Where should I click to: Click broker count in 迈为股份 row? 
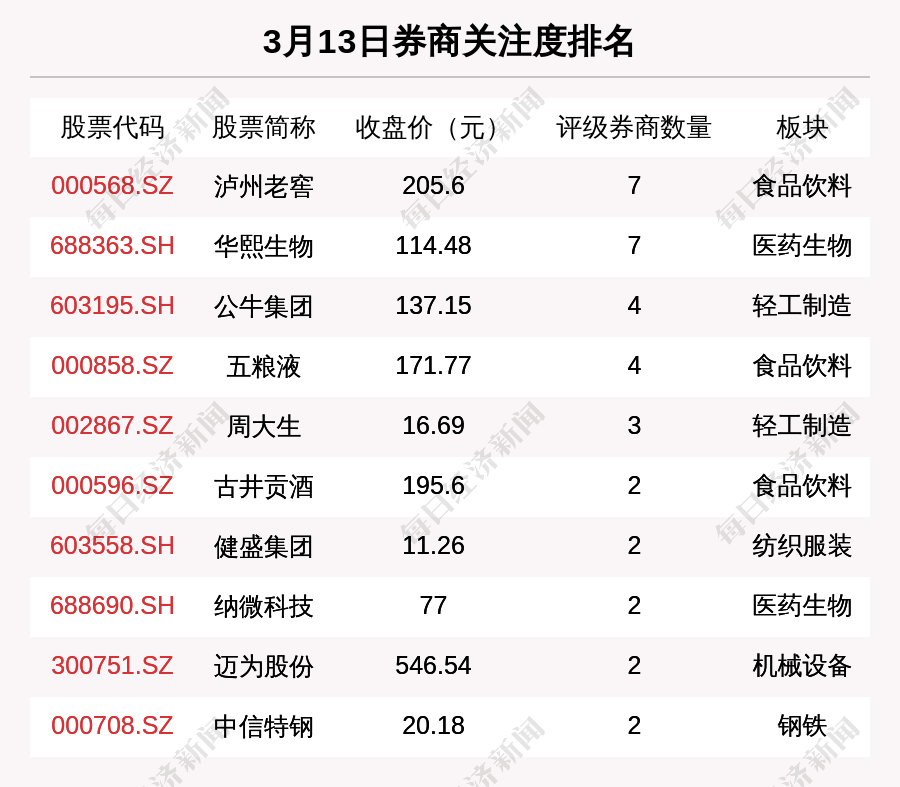pos(634,666)
